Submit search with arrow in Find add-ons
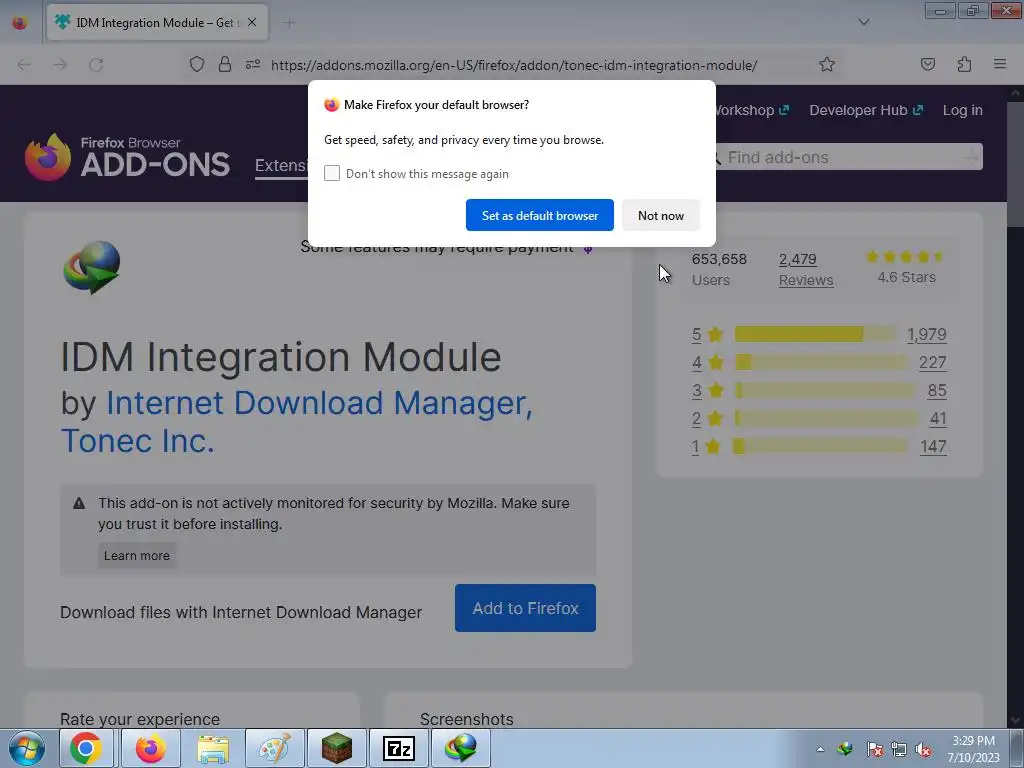 [x=971, y=157]
